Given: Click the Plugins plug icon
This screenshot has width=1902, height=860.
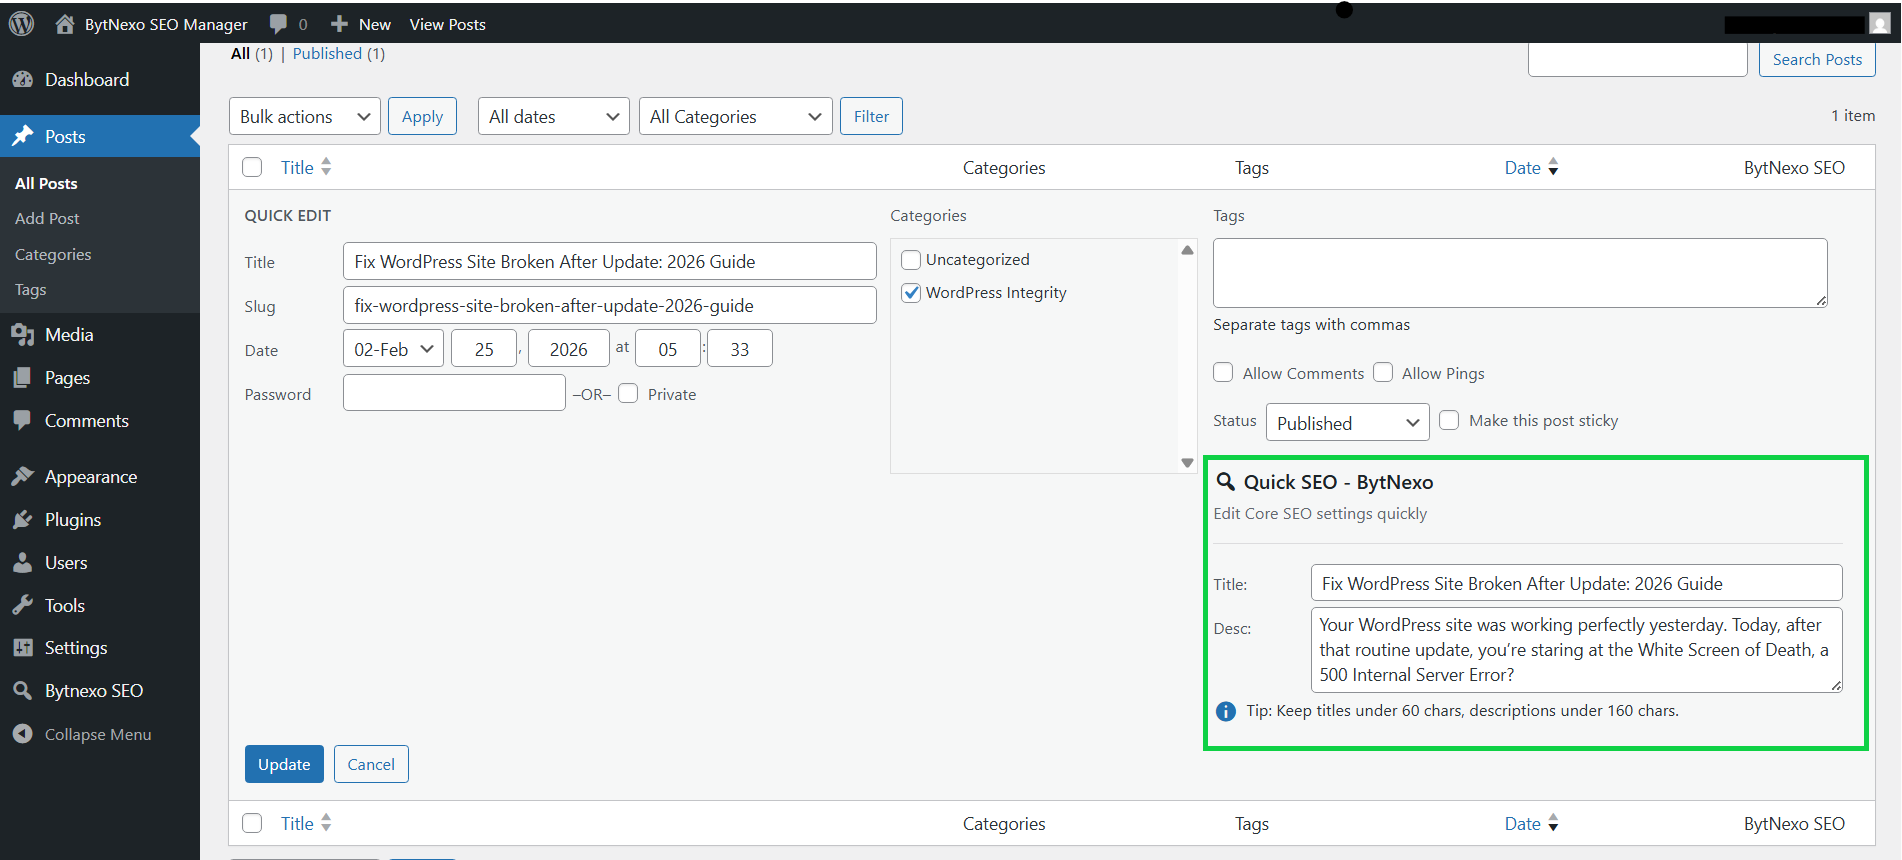Looking at the screenshot, I should (x=22, y=520).
